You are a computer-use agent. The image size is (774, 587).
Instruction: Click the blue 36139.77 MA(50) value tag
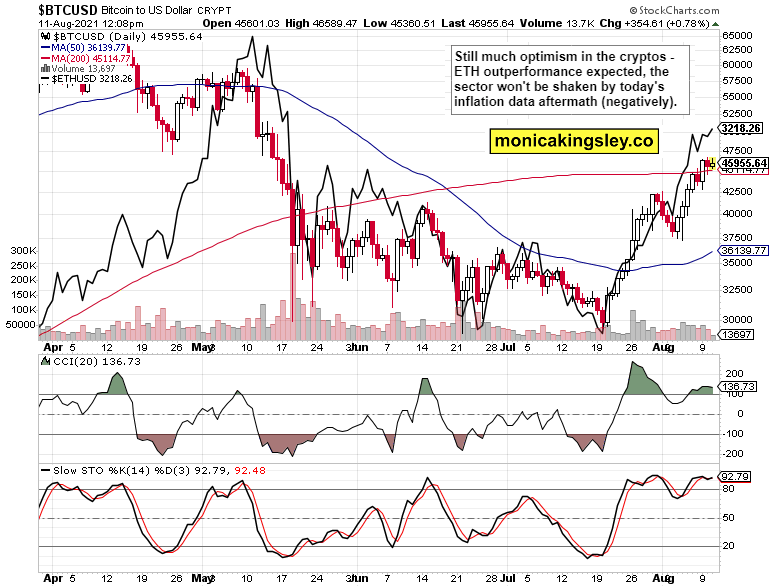(x=743, y=250)
